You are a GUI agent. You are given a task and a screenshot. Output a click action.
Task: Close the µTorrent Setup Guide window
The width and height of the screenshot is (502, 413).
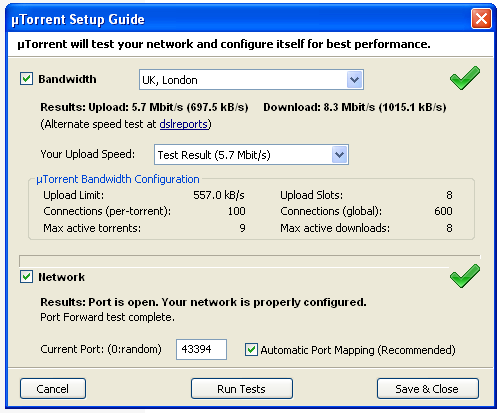(481, 19)
